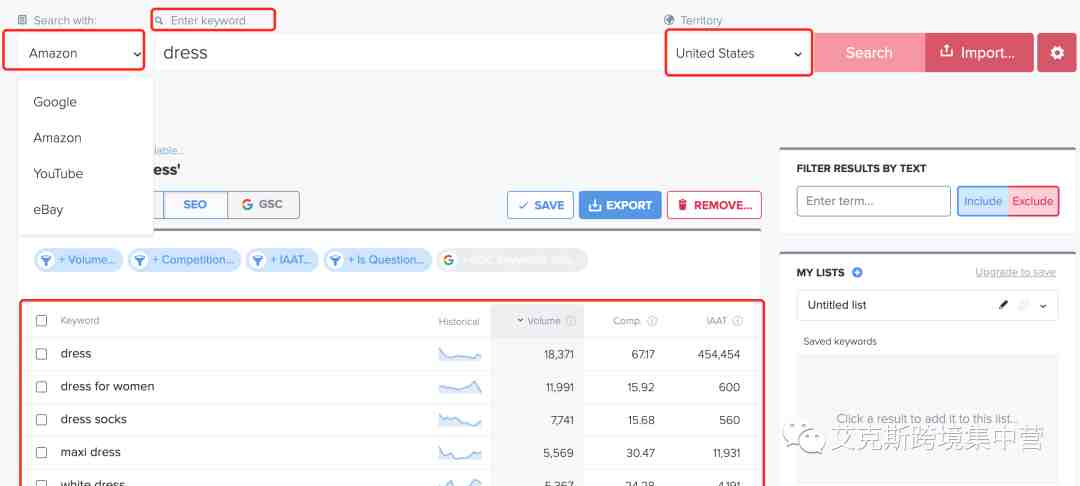Click the trash icon on REMOVE button
The width and height of the screenshot is (1080, 486).
pyautogui.click(x=683, y=205)
